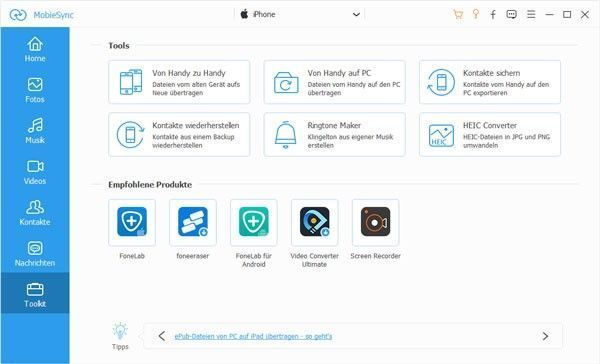Open the Home section in sidebar
Viewport: 600px width, 364px height.
[x=35, y=49]
